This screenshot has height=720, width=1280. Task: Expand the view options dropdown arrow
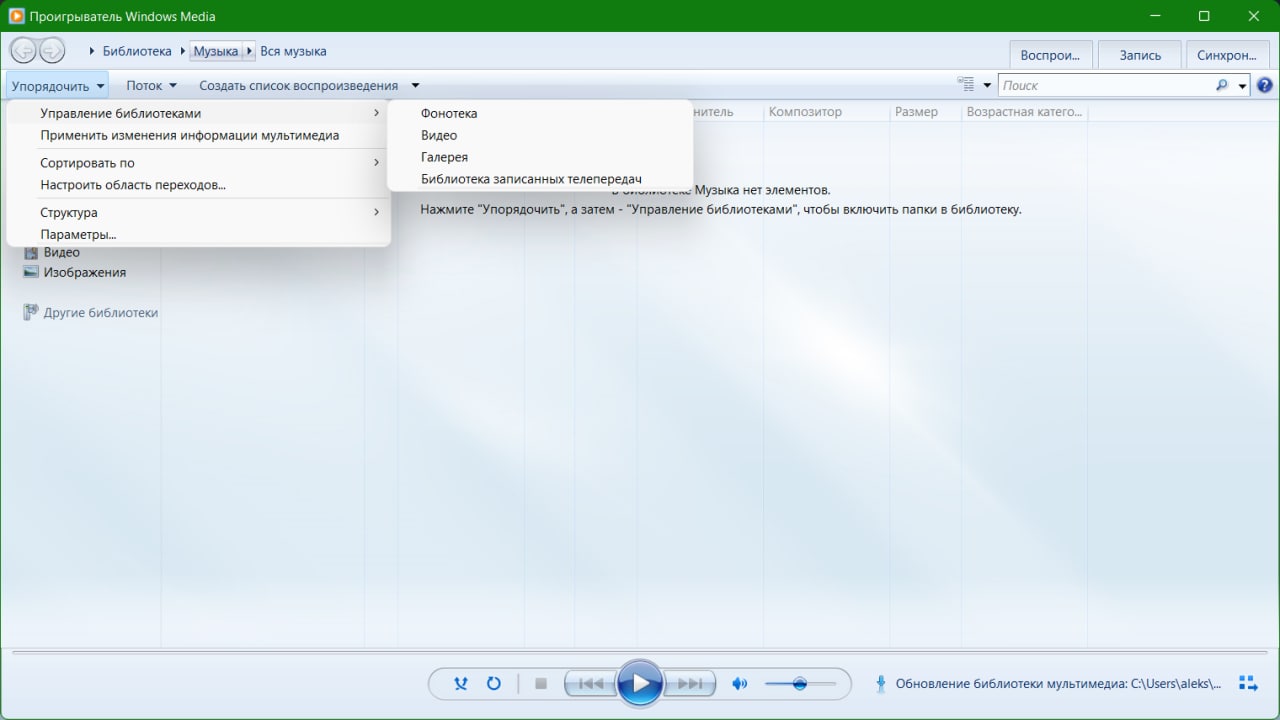tap(987, 86)
